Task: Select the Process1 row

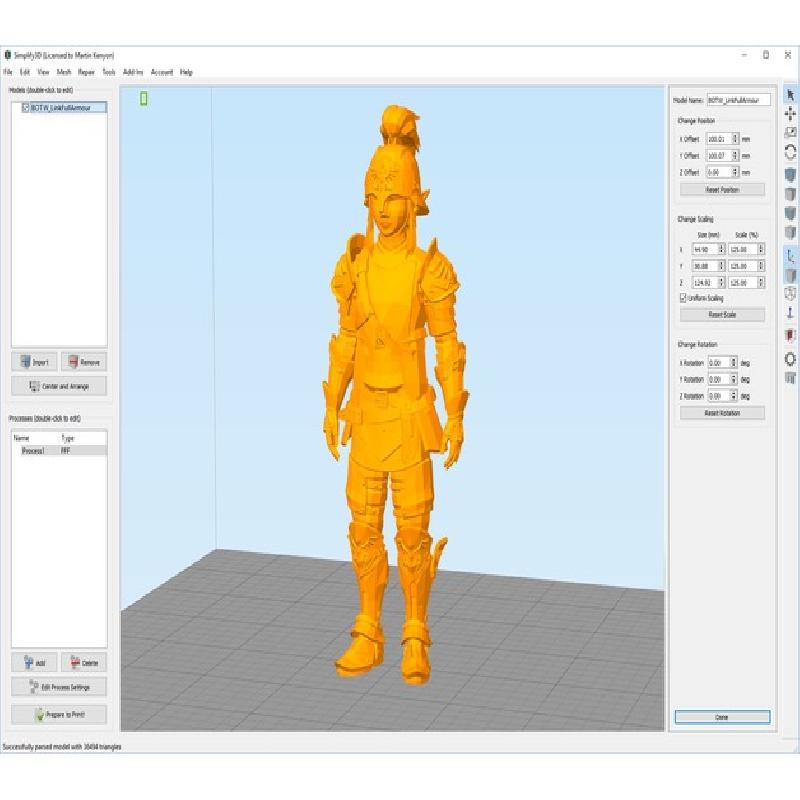Action: point(60,451)
